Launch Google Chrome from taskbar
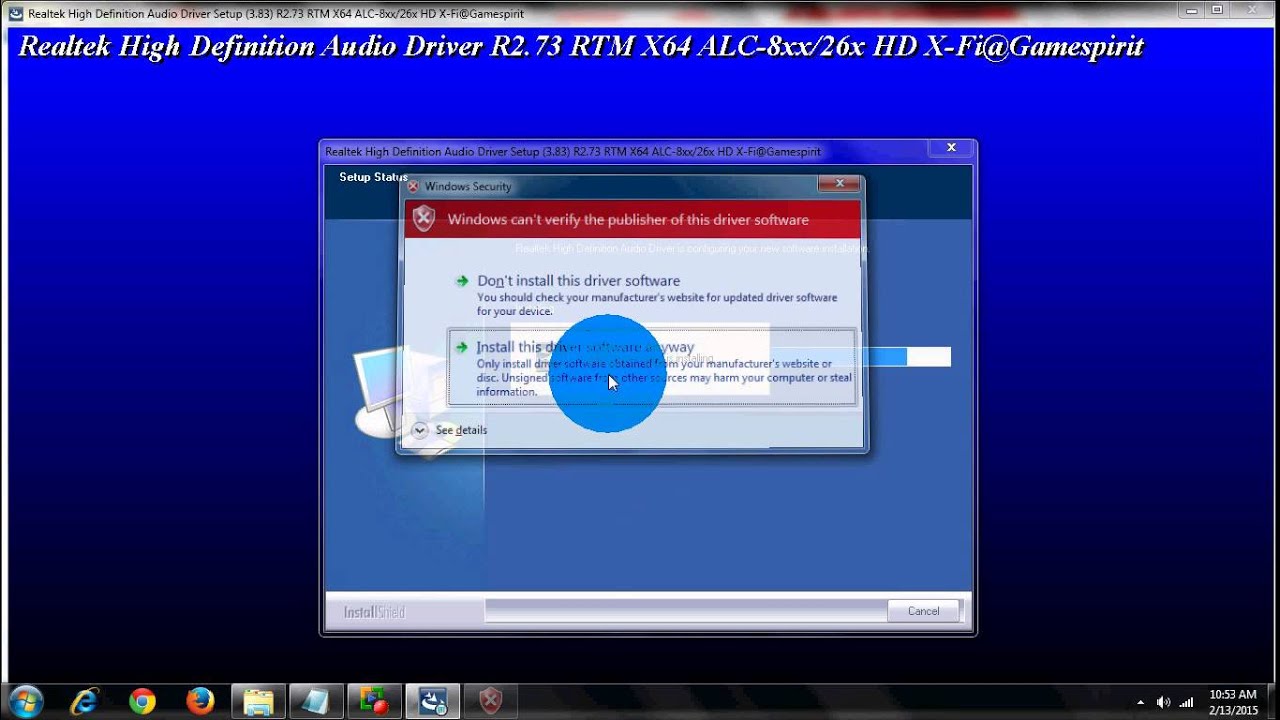The height and width of the screenshot is (720, 1280). [142, 701]
